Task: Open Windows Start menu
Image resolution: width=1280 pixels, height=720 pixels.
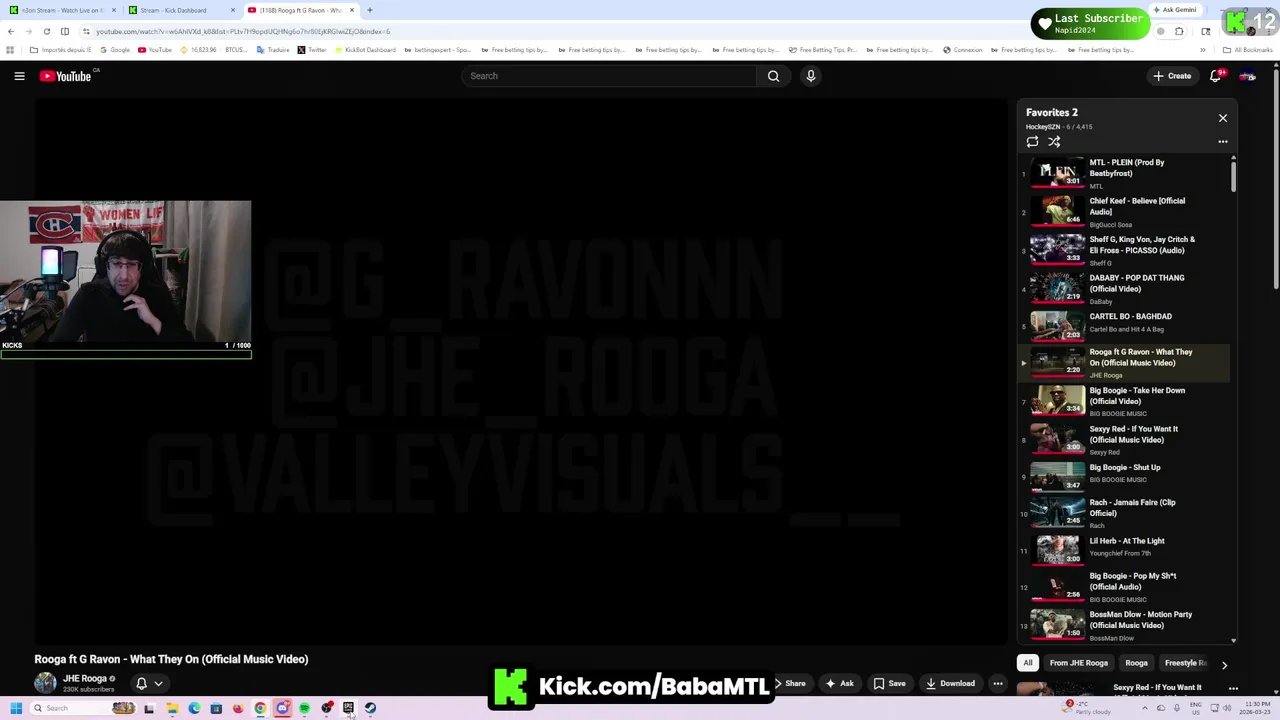Action: click(x=15, y=708)
